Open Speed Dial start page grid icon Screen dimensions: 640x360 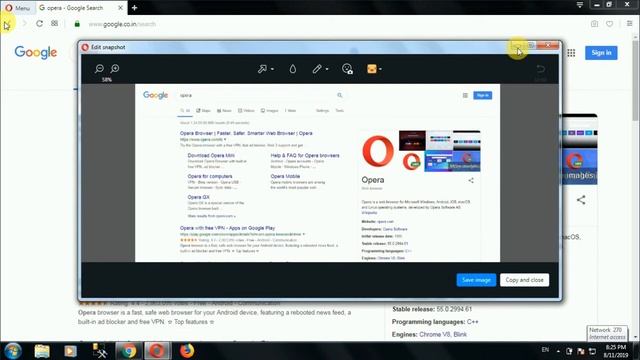[54, 24]
